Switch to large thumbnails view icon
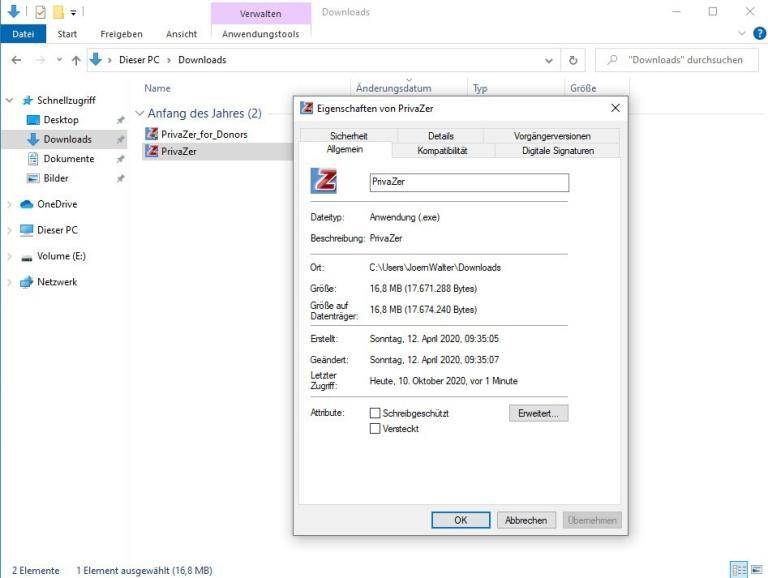 (x=755, y=570)
